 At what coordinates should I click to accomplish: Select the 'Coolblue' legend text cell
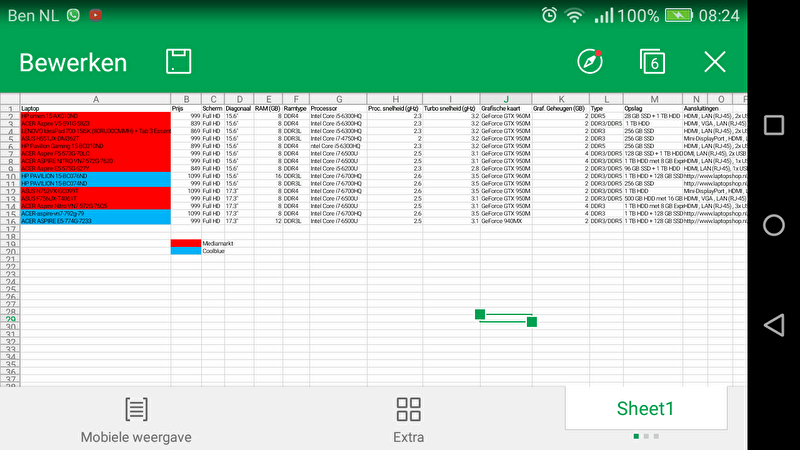pyautogui.click(x=213, y=251)
